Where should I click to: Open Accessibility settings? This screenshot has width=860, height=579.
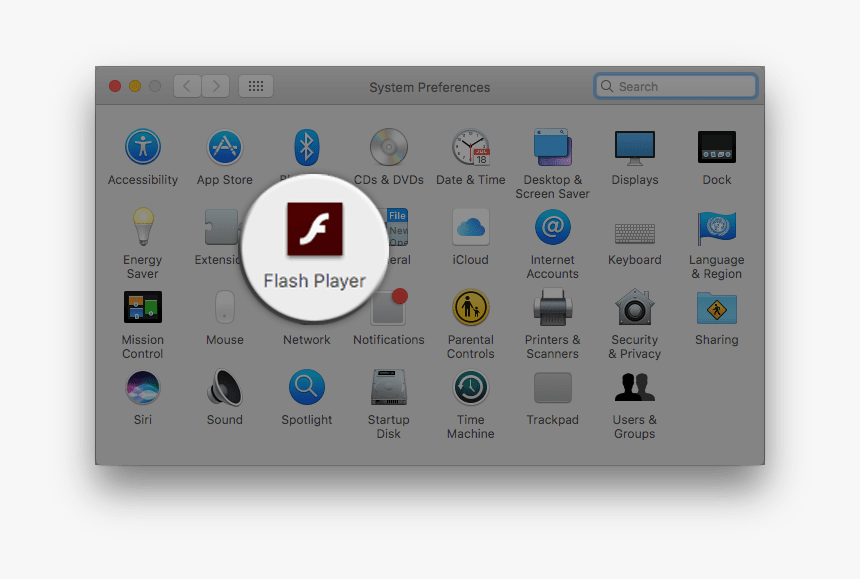point(142,147)
